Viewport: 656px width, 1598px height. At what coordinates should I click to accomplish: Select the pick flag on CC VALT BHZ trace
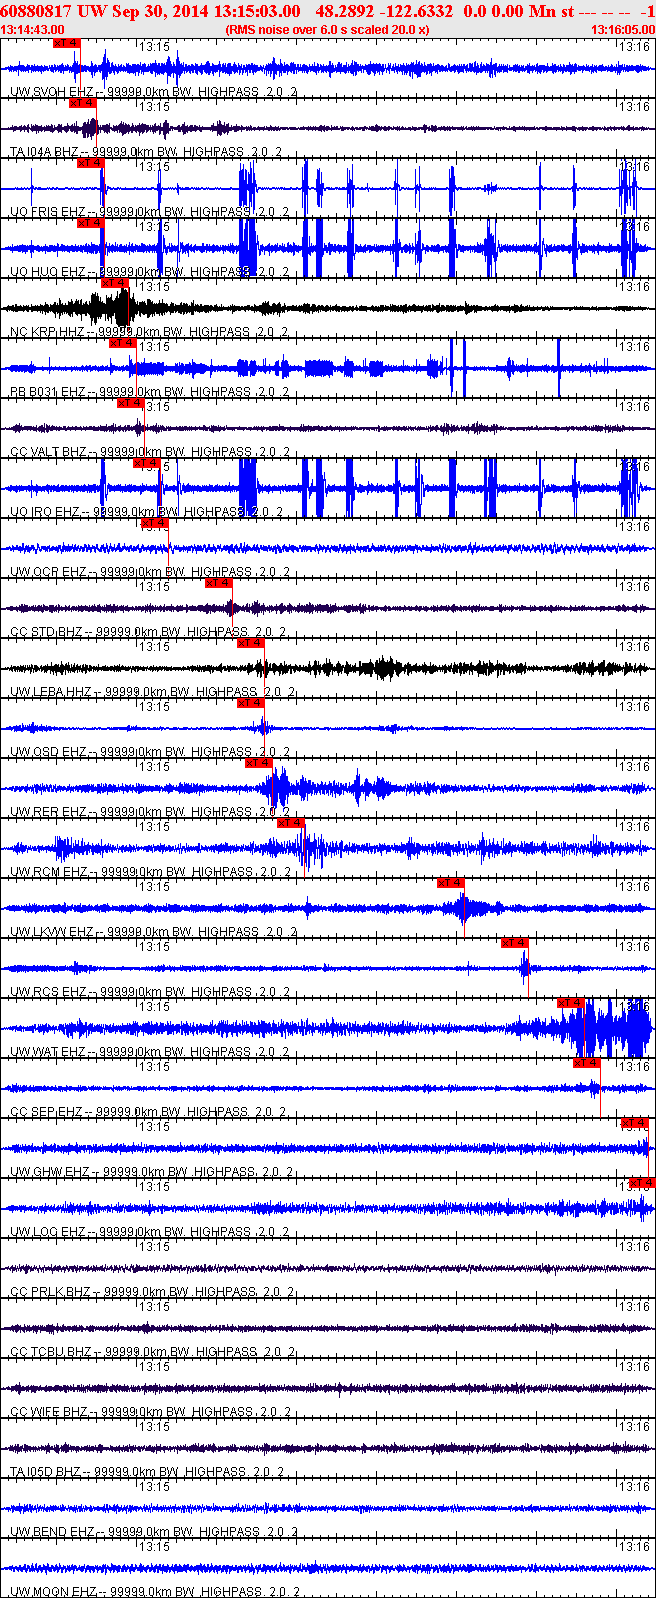tap(130, 403)
